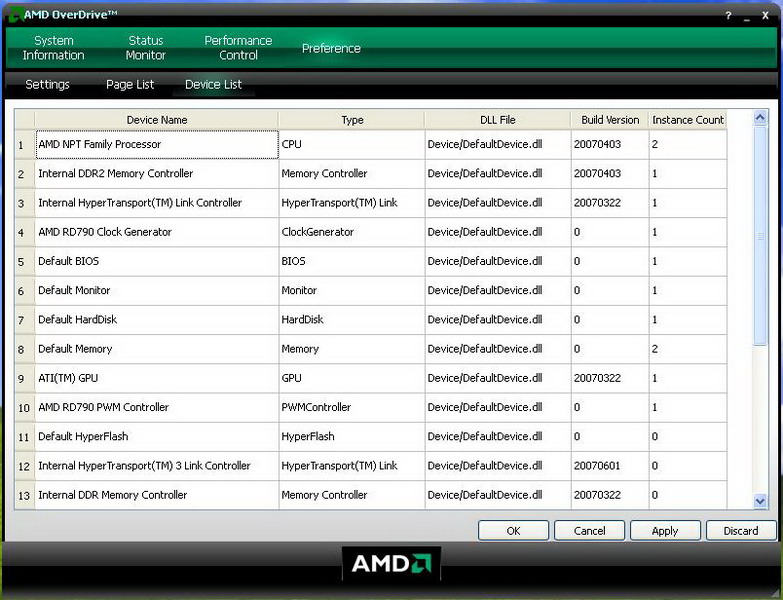Click the Discard button
The image size is (783, 600).
tap(741, 531)
